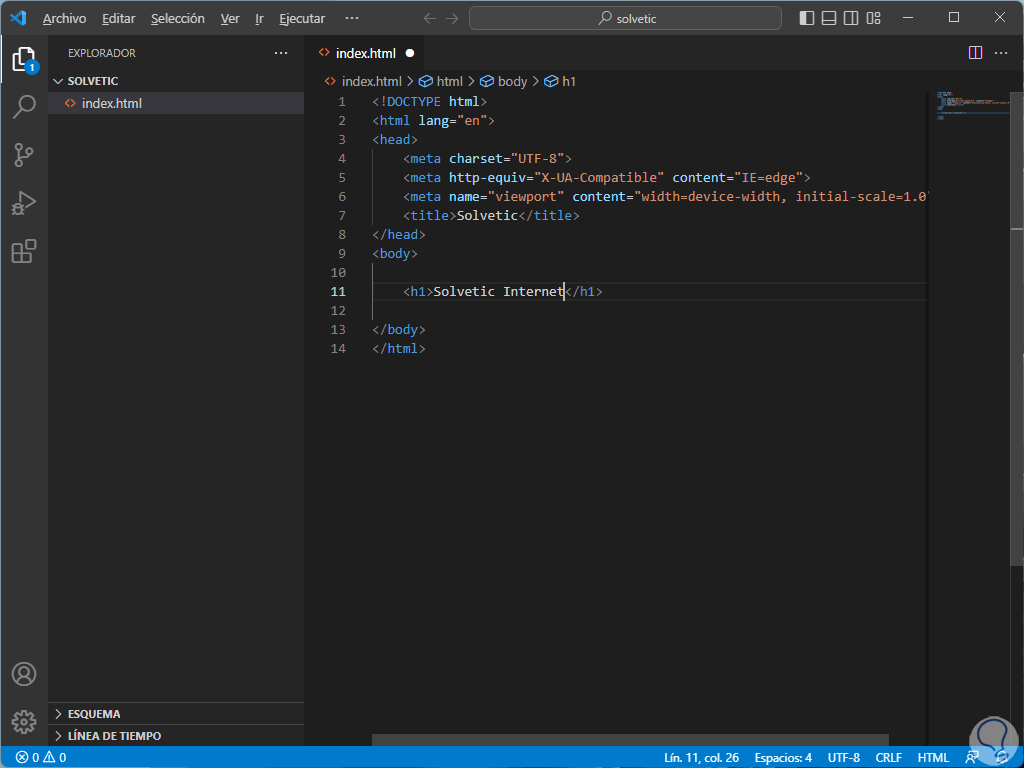Click the HTML language mode in status bar
The width and height of the screenshot is (1024, 768).
(933, 757)
